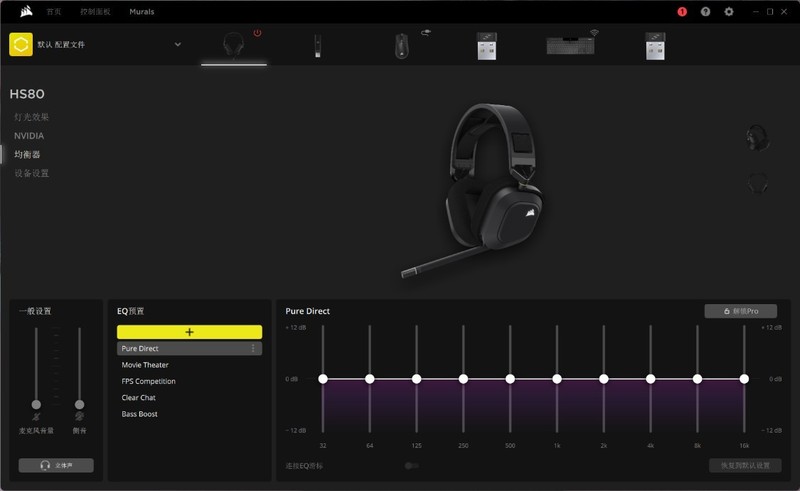Select the FPS Competition preset
This screenshot has width=800, height=491.
(x=148, y=381)
